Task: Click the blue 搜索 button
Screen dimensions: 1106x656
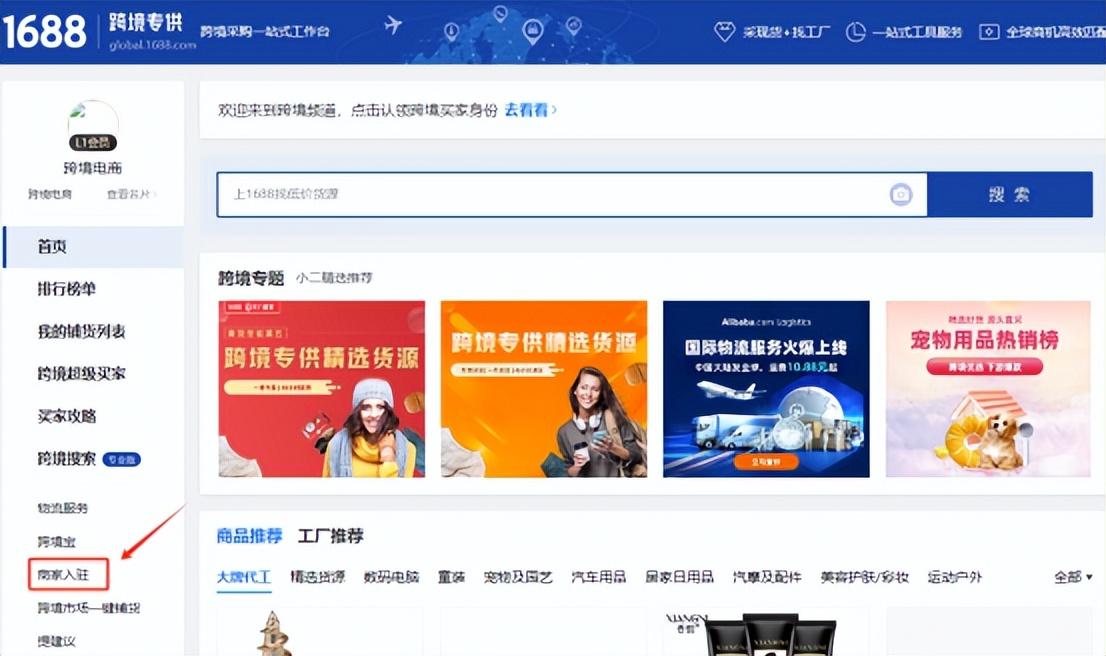Action: click(x=1009, y=194)
